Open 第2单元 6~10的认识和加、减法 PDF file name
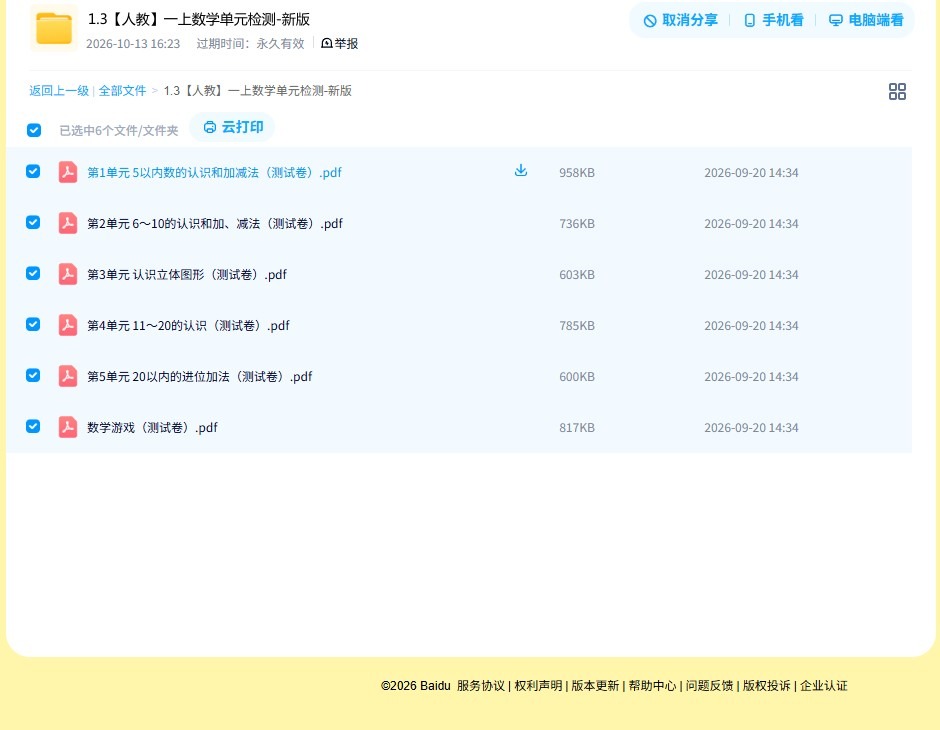 [x=215, y=224]
